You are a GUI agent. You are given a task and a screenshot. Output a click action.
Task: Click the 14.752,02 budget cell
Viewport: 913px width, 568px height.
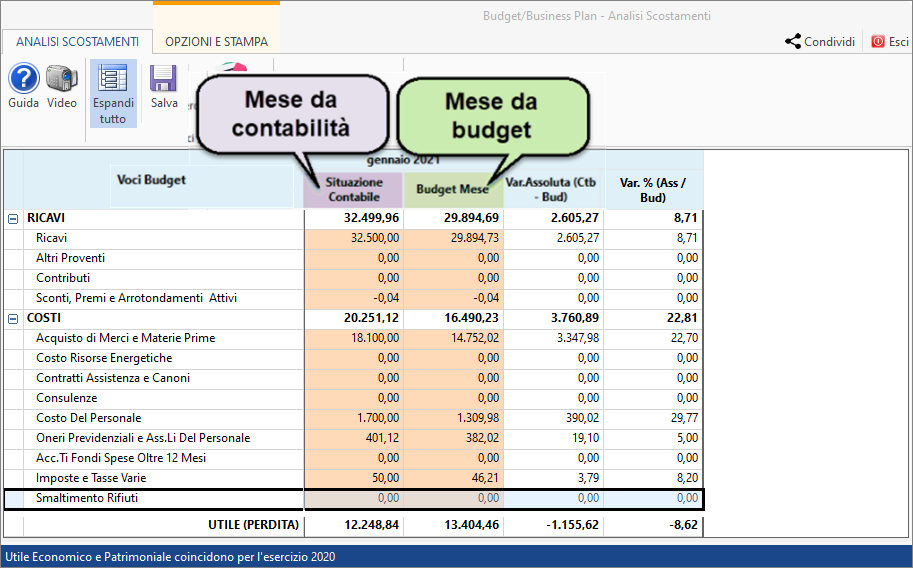[454, 338]
